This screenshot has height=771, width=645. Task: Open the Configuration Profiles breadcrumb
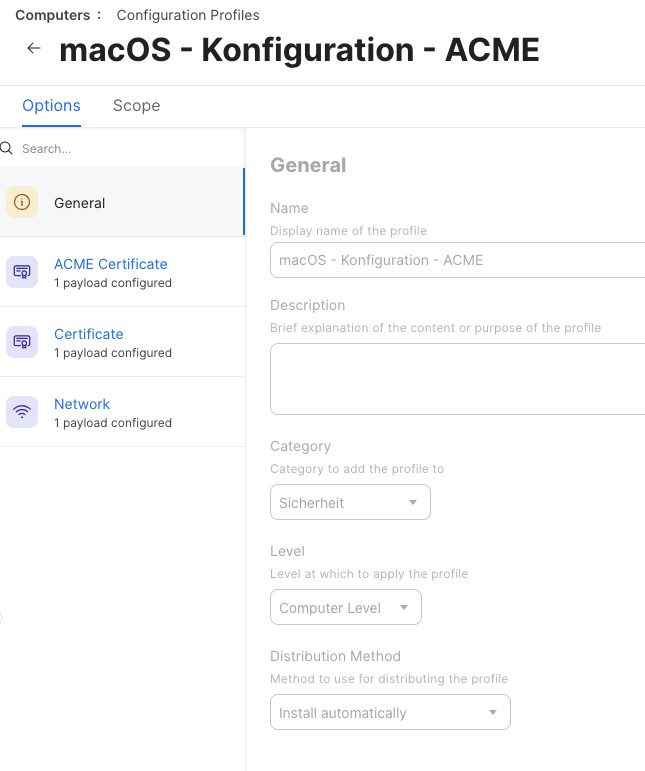pos(188,15)
